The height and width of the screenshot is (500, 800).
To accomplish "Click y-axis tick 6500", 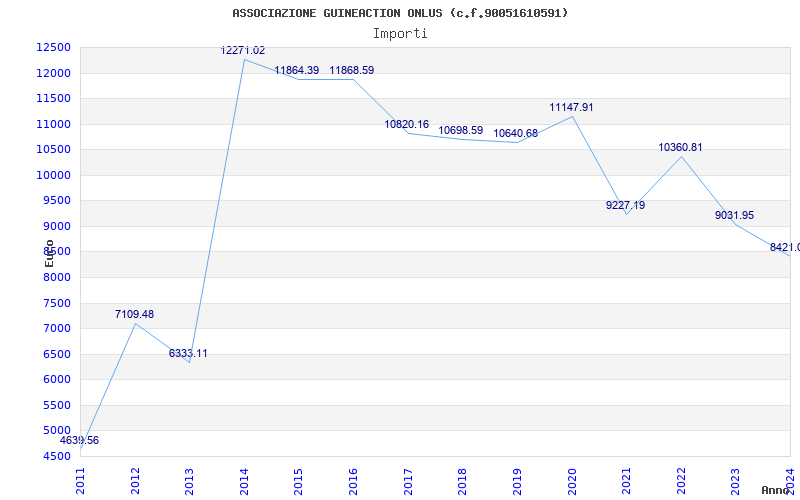I will pyautogui.click(x=56, y=354).
